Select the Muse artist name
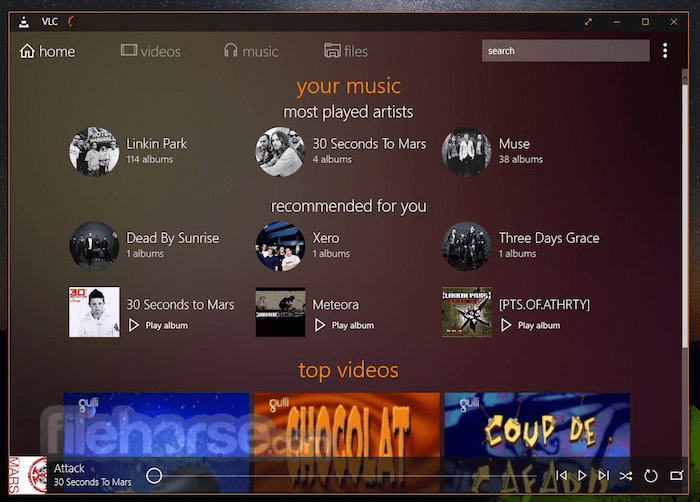This screenshot has height=502, width=700. [x=514, y=144]
